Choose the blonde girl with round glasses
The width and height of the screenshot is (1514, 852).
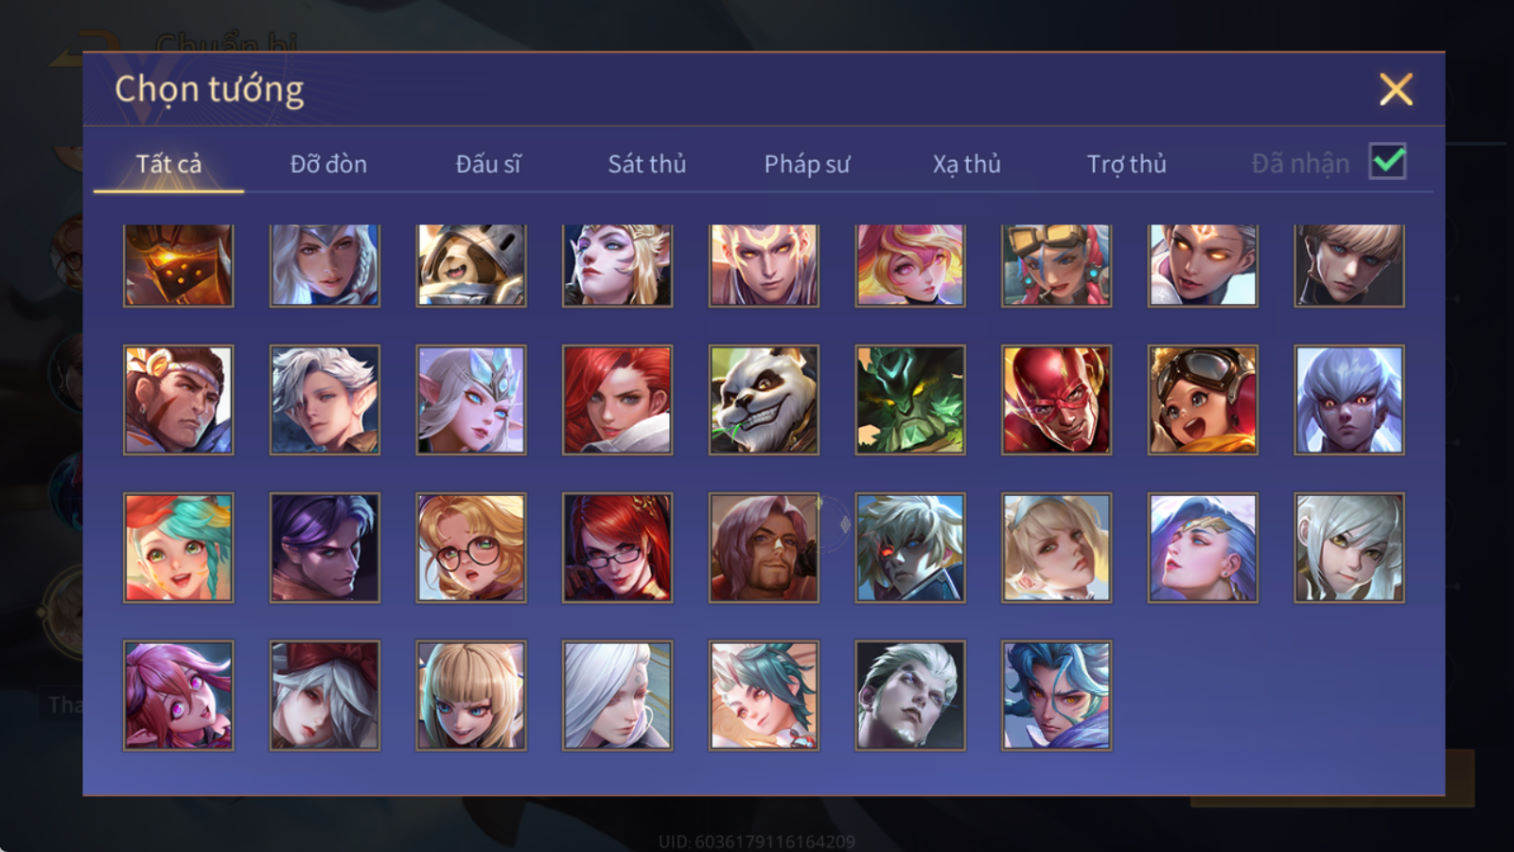pyautogui.click(x=471, y=548)
